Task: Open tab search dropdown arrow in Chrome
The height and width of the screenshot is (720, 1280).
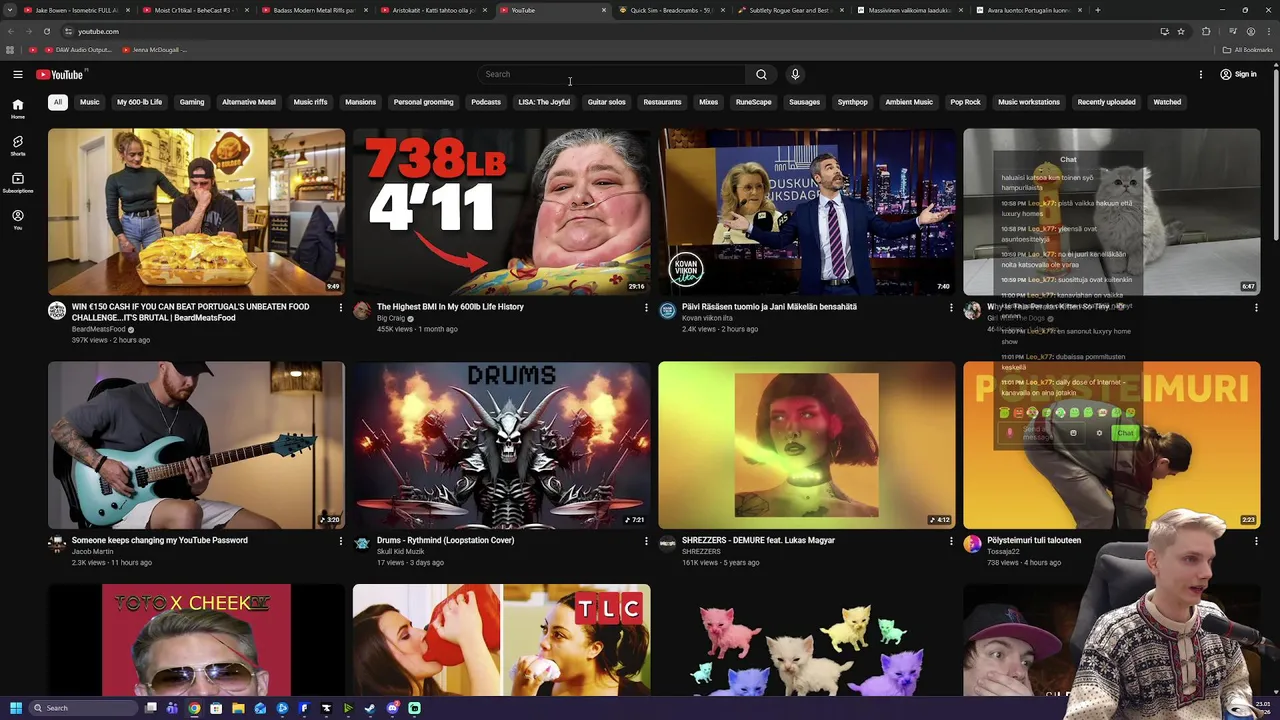Action: (x=10, y=10)
